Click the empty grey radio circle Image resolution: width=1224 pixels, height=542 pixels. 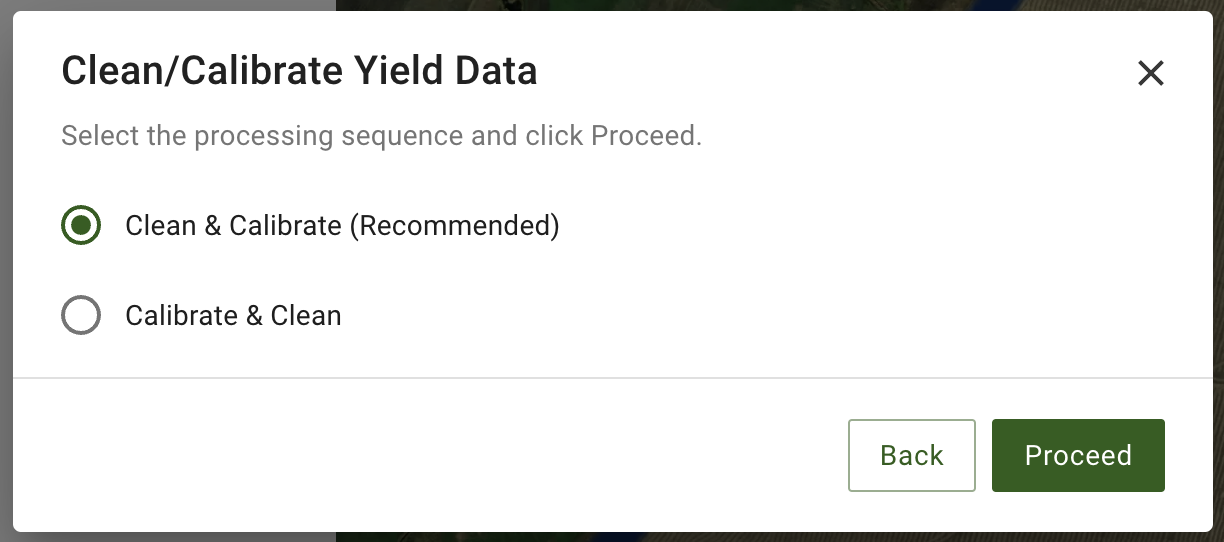81,316
